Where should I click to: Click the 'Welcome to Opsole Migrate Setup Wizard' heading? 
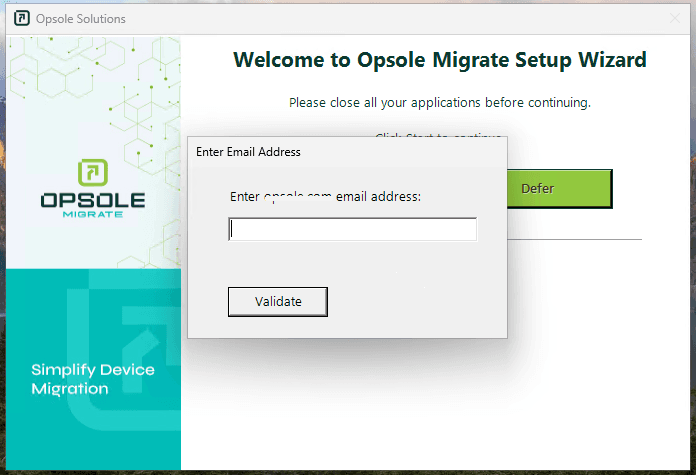coord(440,60)
